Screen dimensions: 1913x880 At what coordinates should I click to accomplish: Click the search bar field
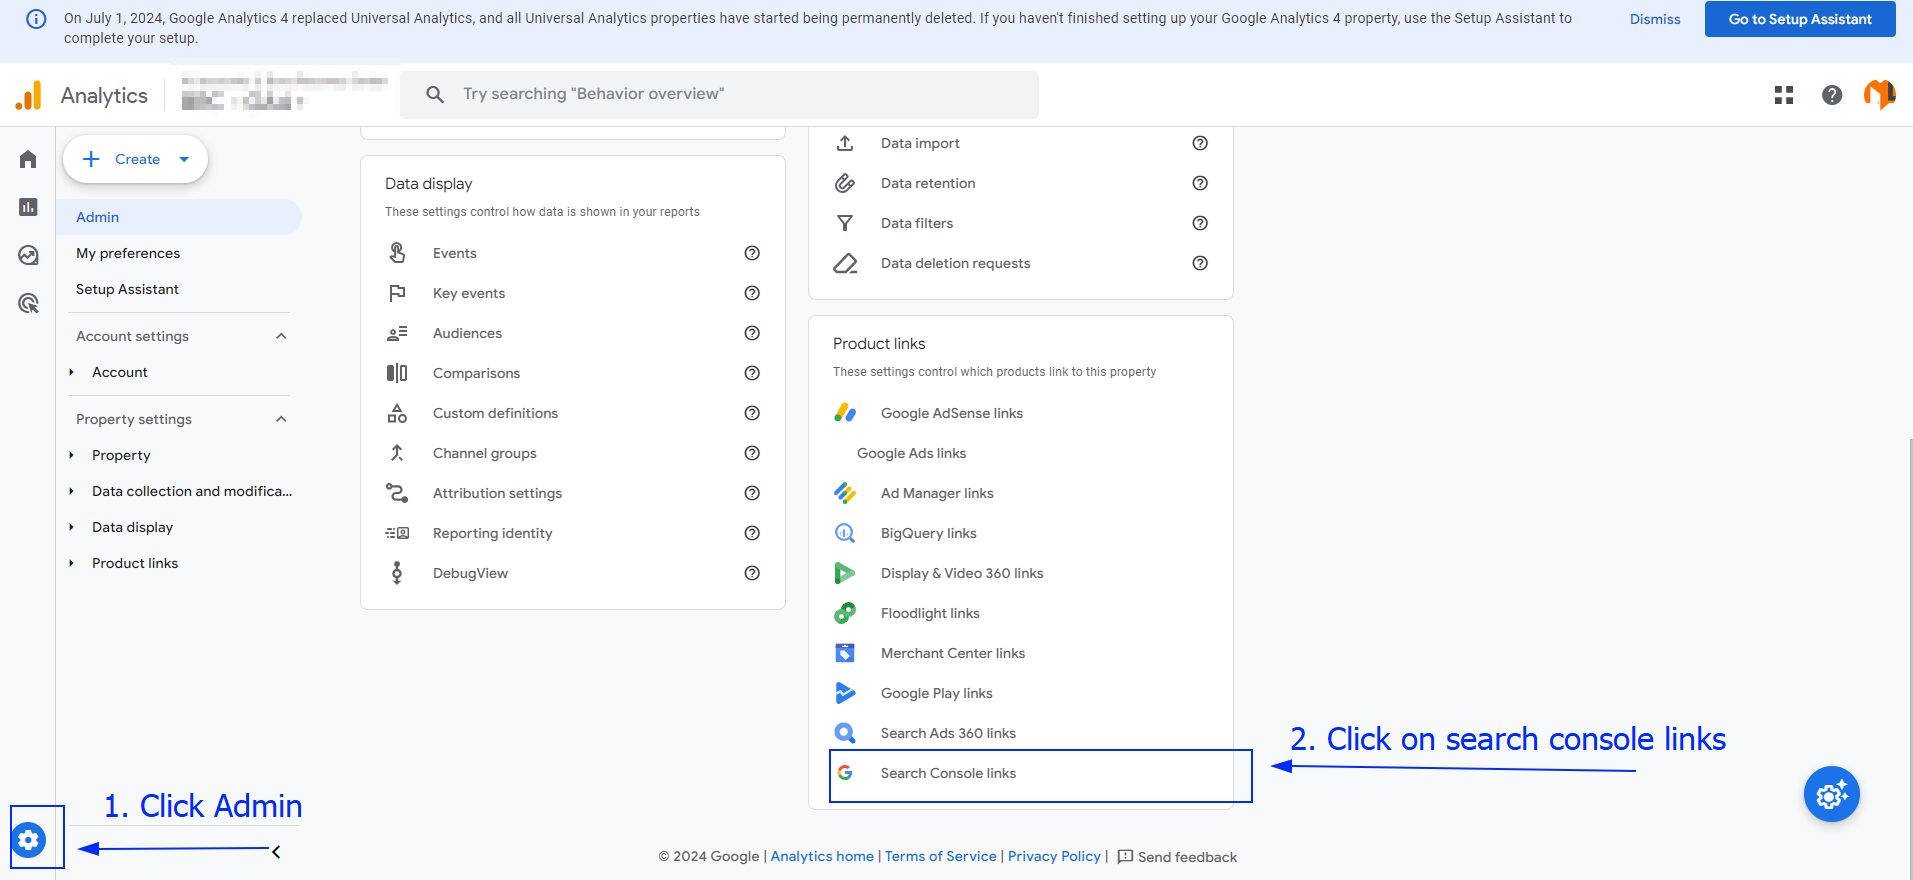pos(719,94)
